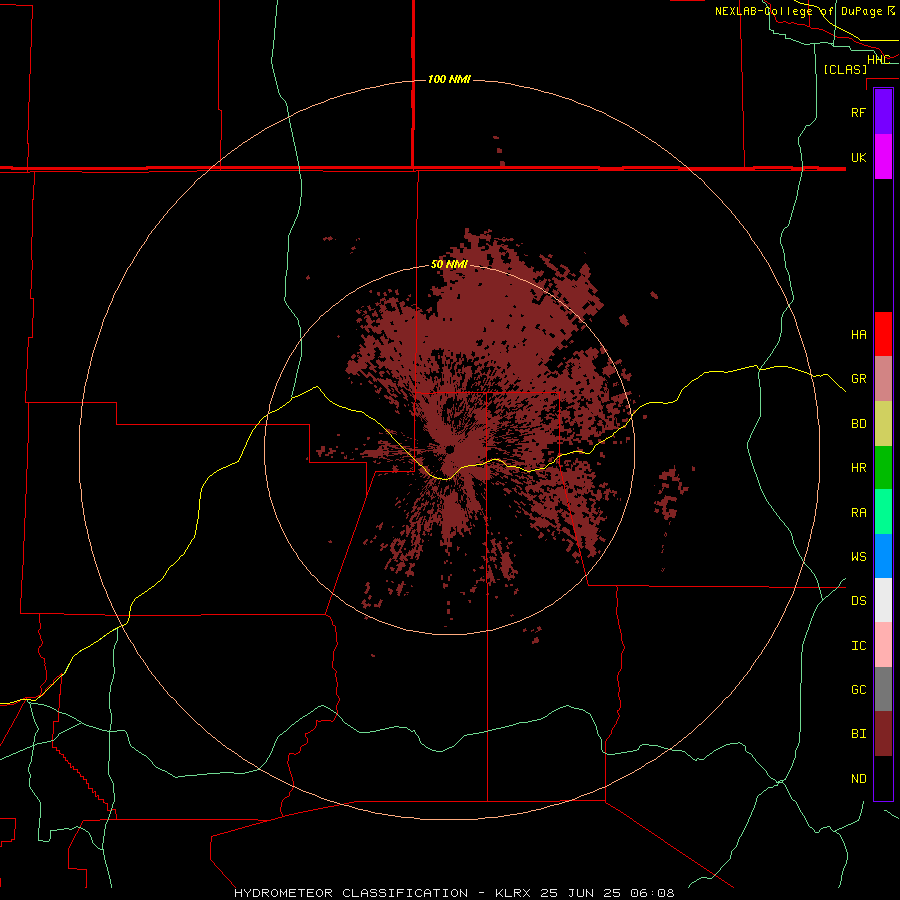
Task: Click the HR legend label
Action: click(x=859, y=468)
